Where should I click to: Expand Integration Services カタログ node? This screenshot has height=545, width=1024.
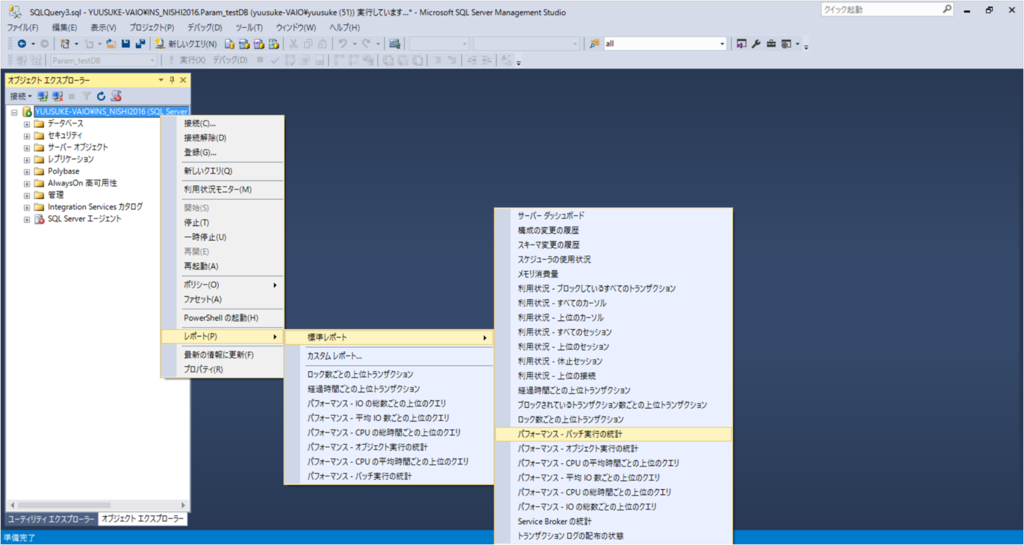27,207
